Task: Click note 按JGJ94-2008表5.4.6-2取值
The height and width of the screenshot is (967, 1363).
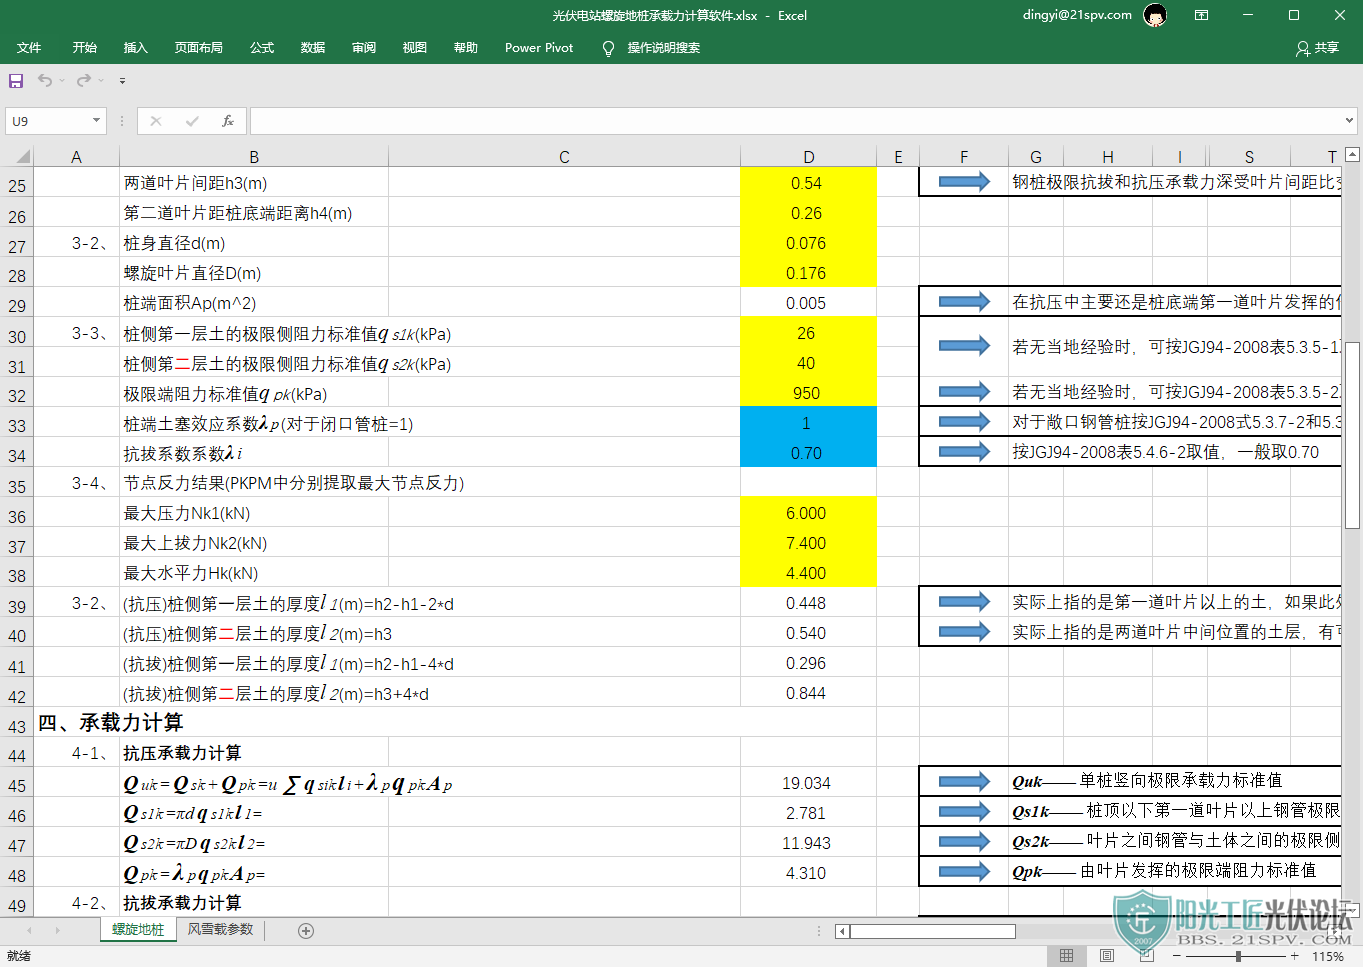Action: tap(1165, 452)
